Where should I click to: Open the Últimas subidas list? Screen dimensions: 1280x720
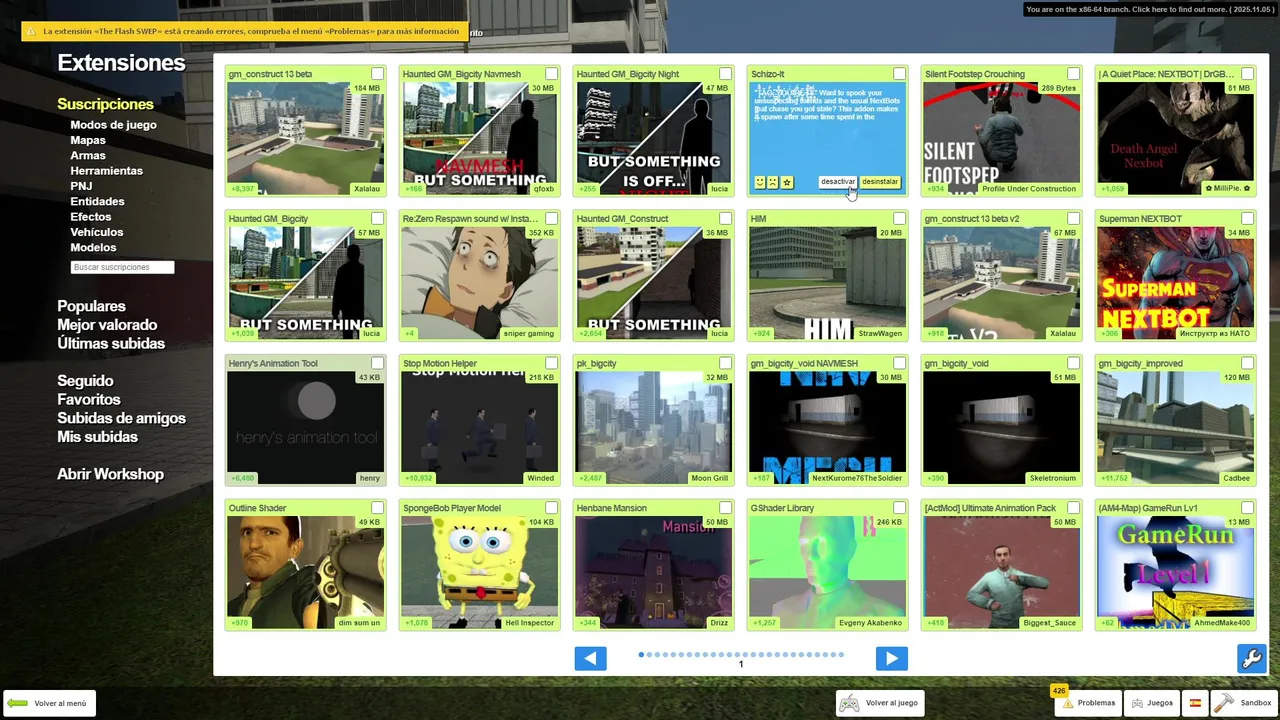coord(111,344)
